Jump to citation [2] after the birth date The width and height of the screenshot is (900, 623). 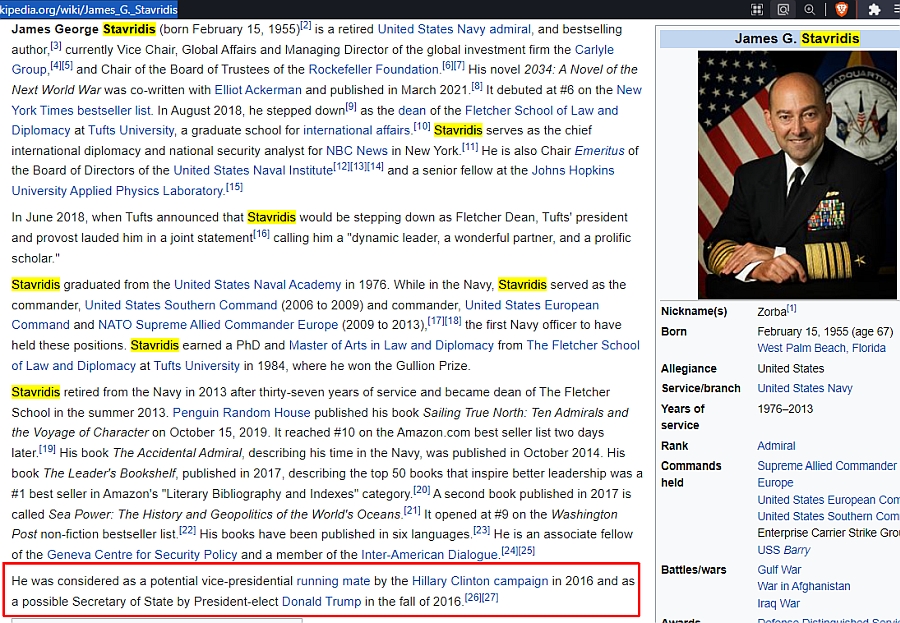(306, 26)
